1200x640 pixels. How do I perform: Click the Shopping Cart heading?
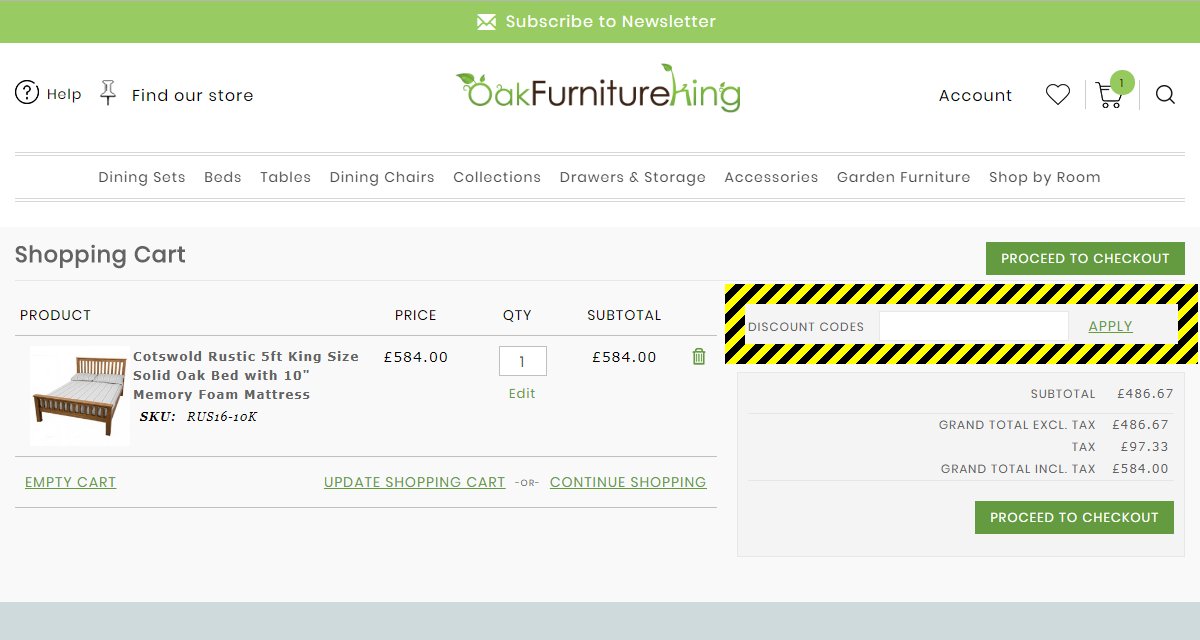[100, 255]
